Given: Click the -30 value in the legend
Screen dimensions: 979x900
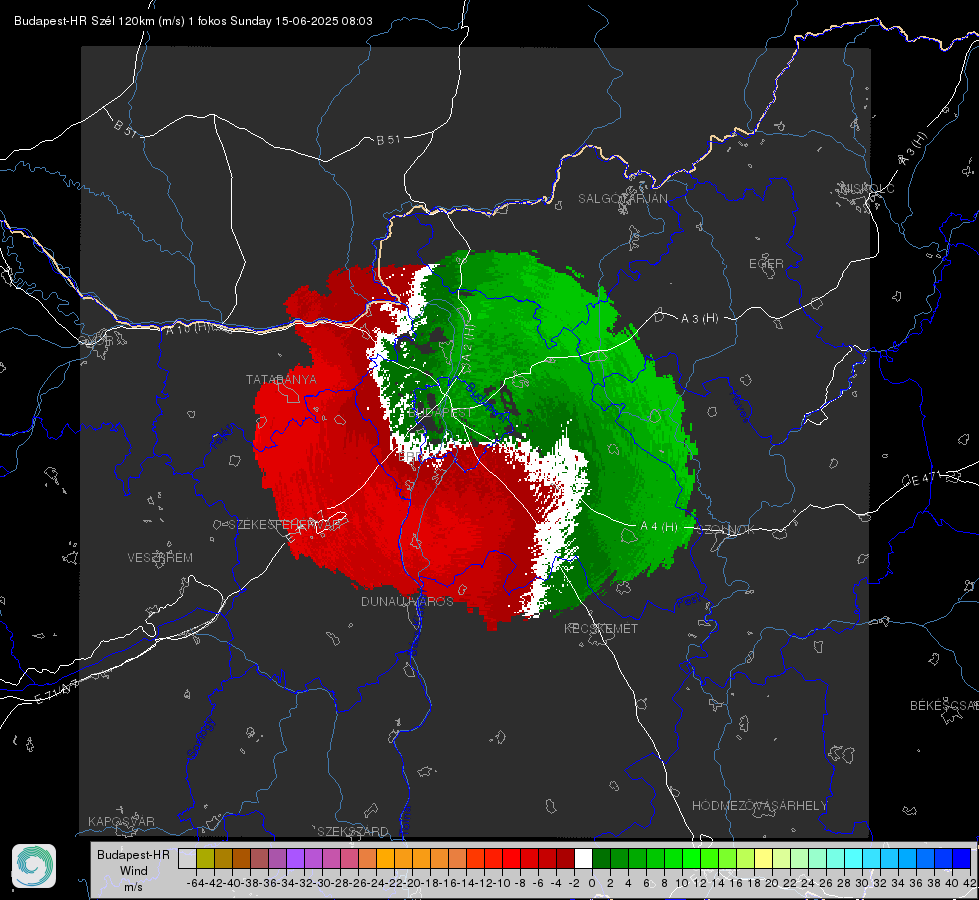Looking at the screenshot, I should [322, 883].
